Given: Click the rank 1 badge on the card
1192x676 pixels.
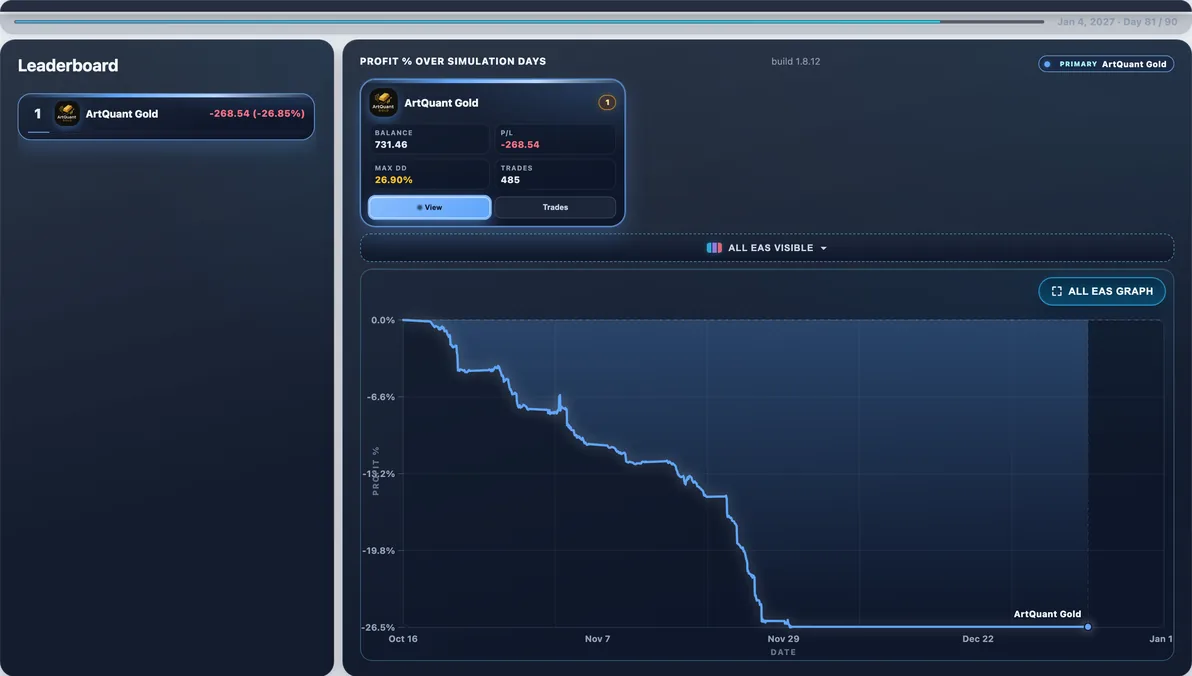Looking at the screenshot, I should [607, 103].
